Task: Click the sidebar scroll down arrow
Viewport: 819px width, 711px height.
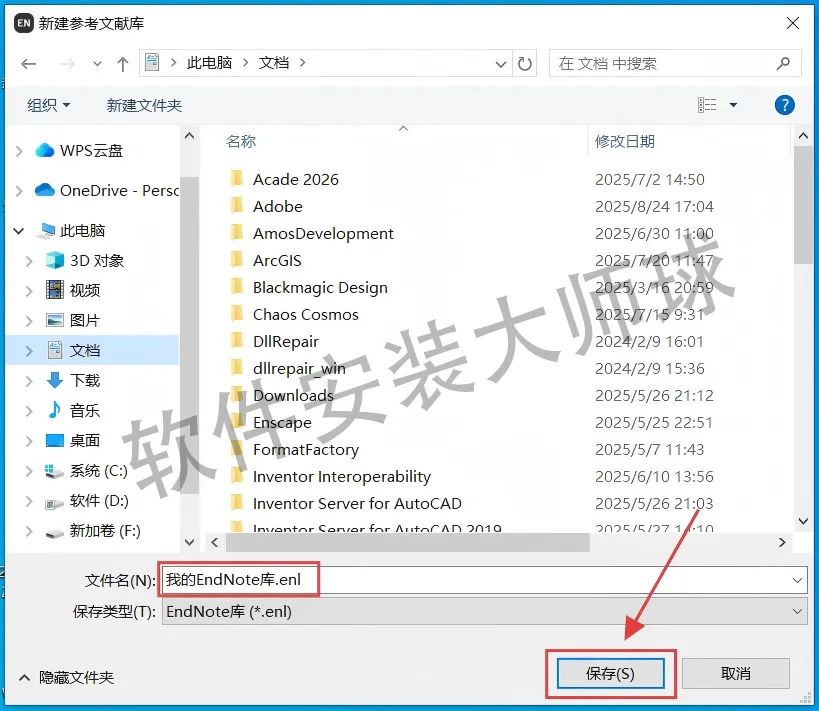Action: [x=190, y=543]
